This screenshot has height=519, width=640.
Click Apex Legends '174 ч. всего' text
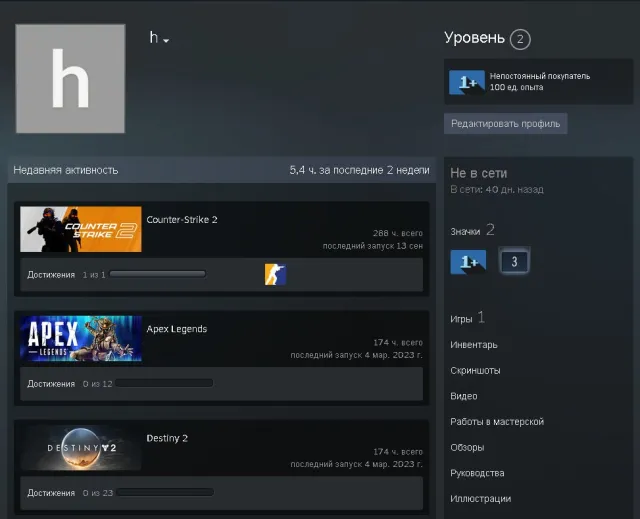tap(398, 342)
